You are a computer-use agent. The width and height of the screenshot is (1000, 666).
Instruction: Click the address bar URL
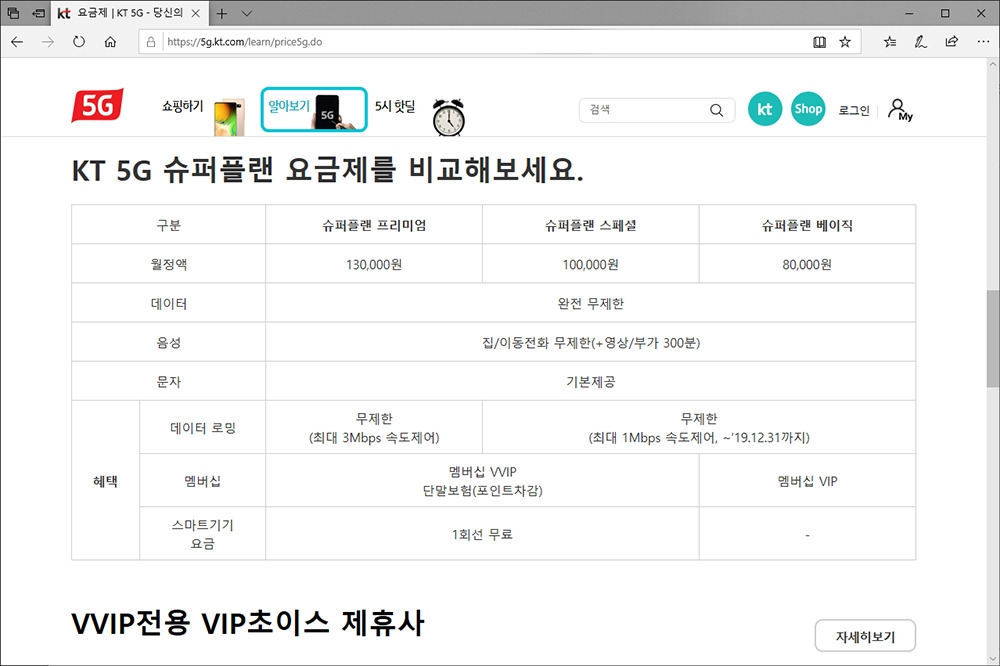pyautogui.click(x=245, y=42)
